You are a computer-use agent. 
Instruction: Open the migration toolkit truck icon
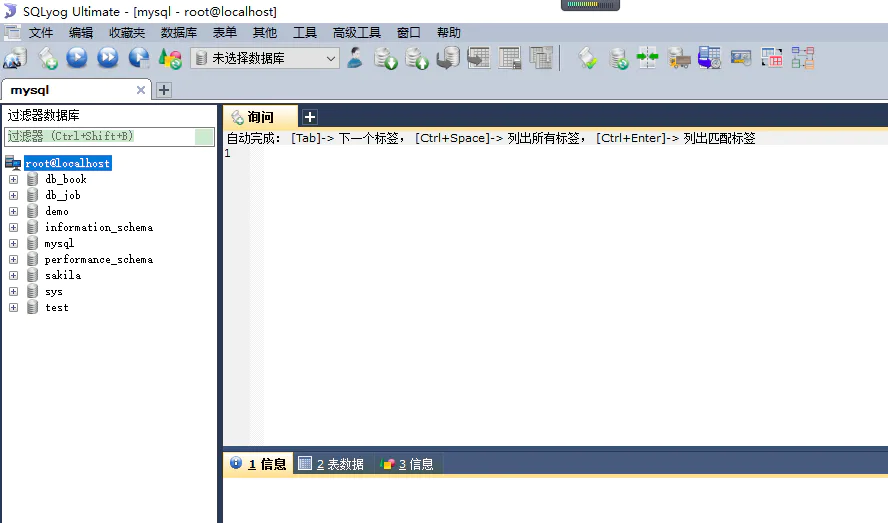tap(678, 58)
